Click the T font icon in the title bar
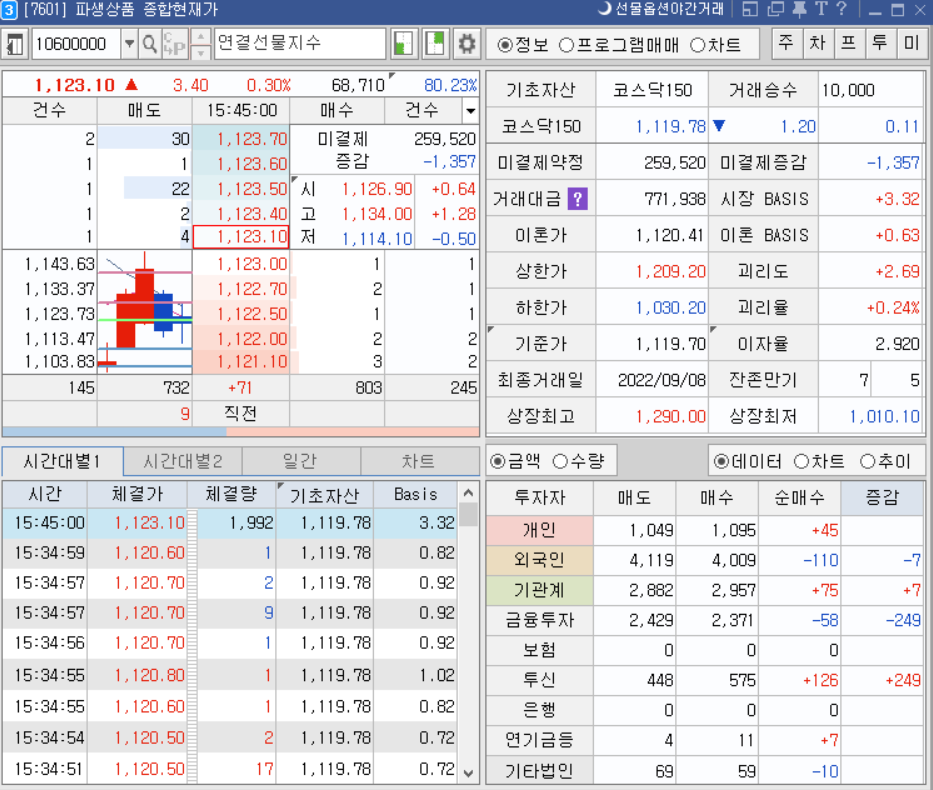 (821, 8)
